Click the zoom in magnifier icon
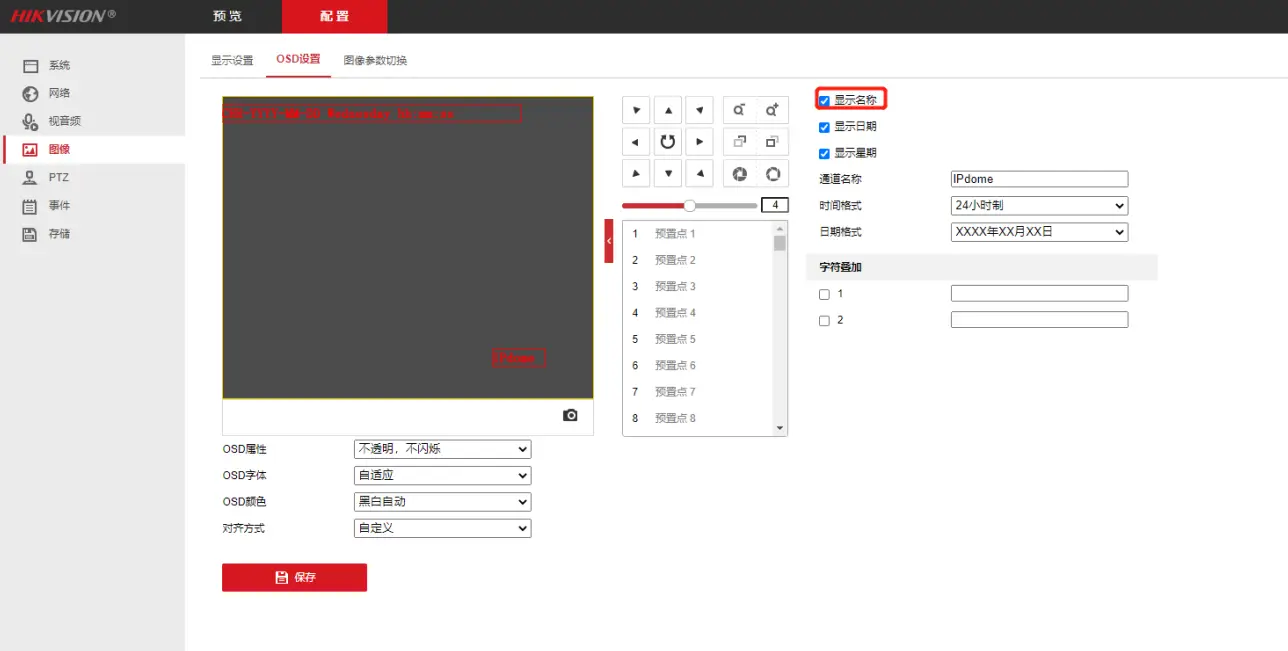The image size is (1288, 651). coord(772,110)
